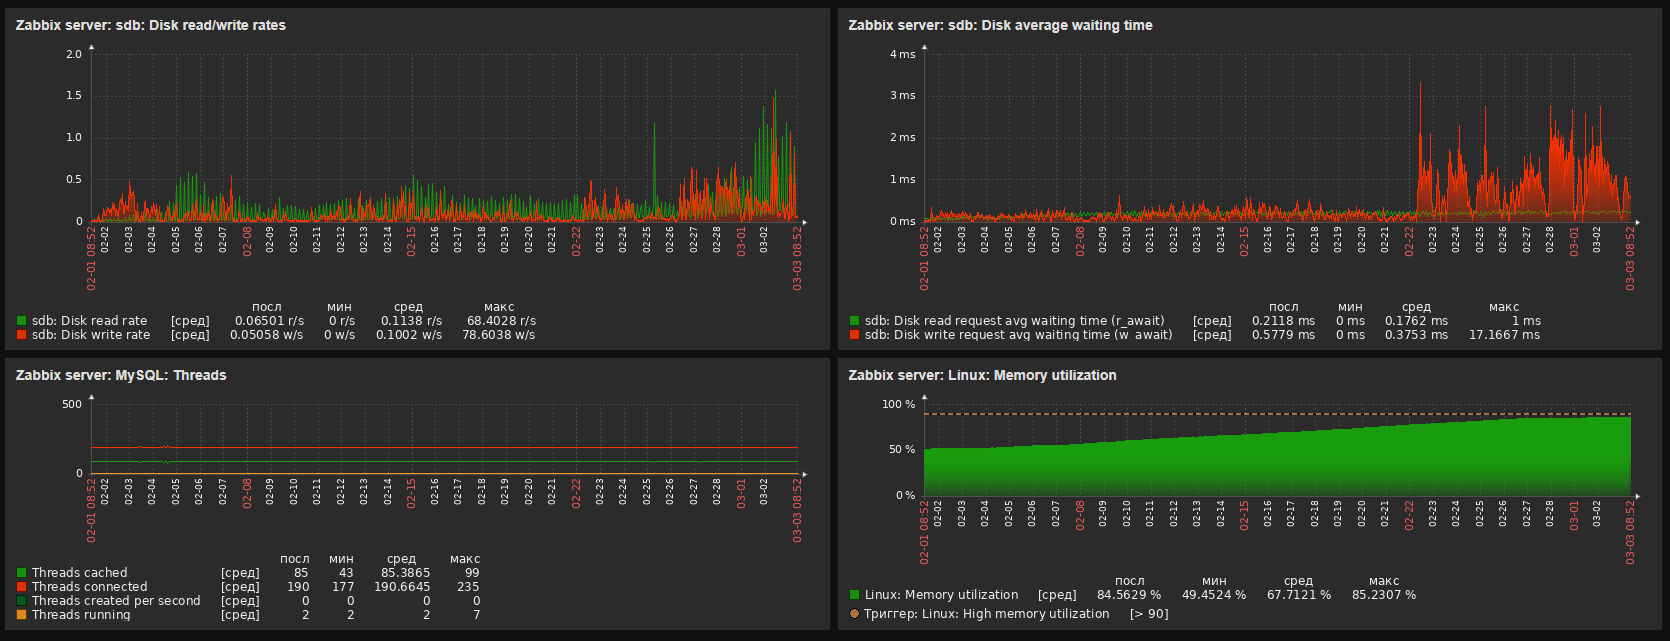The image size is (1670, 641).
Task: Click the average value '0.3753 ms'
Action: tap(1416, 335)
